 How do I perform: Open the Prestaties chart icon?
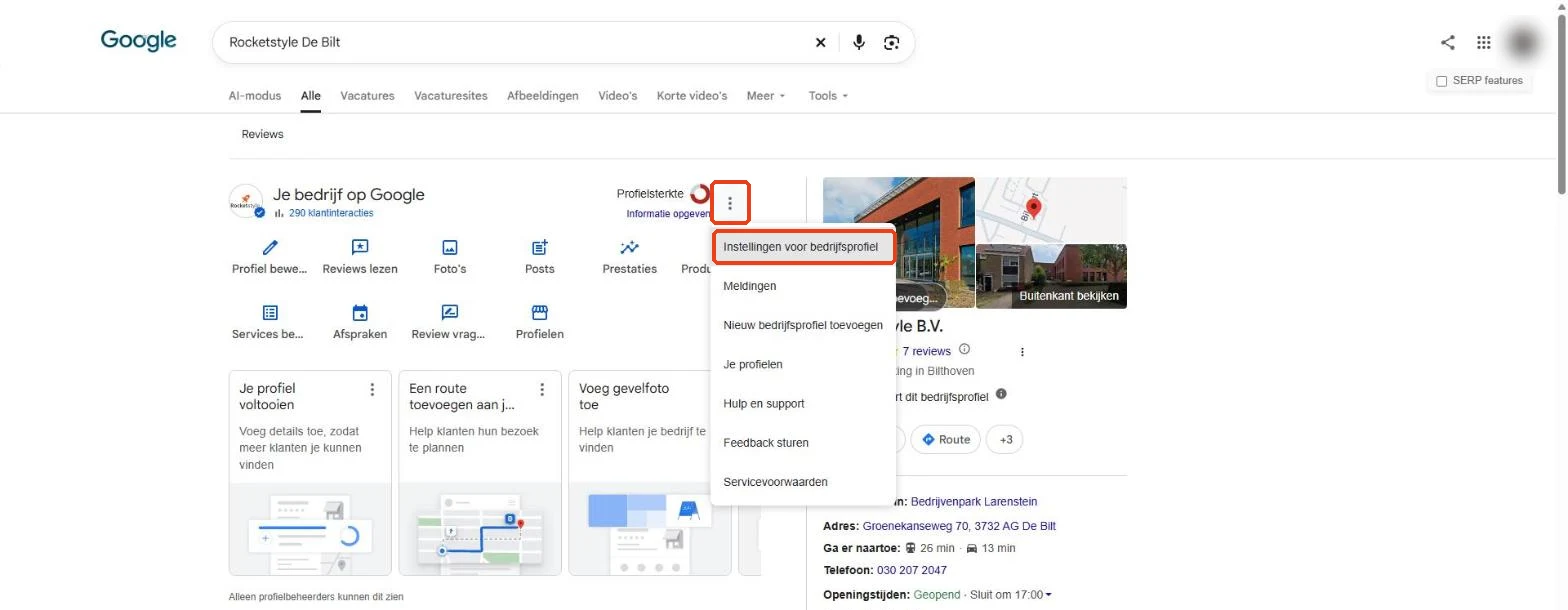pos(630,247)
